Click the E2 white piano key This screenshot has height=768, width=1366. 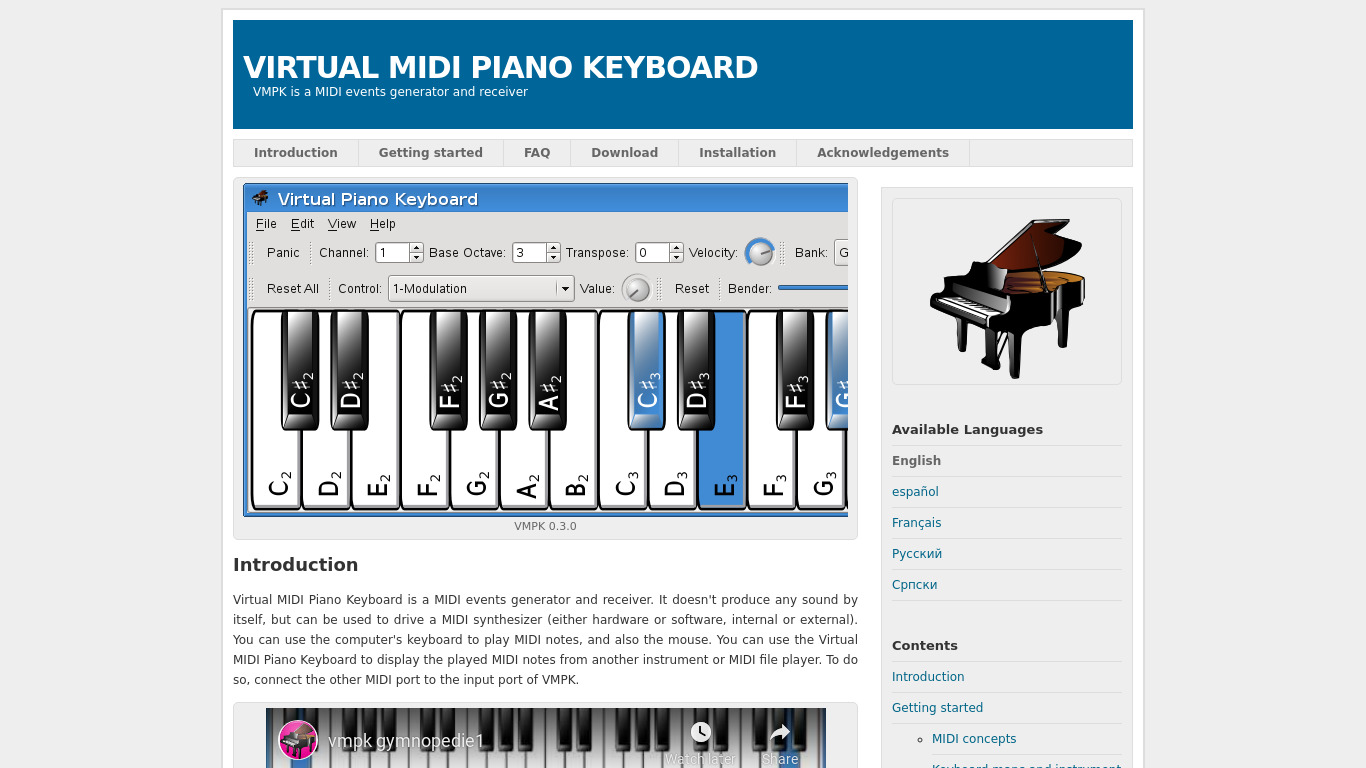point(376,470)
